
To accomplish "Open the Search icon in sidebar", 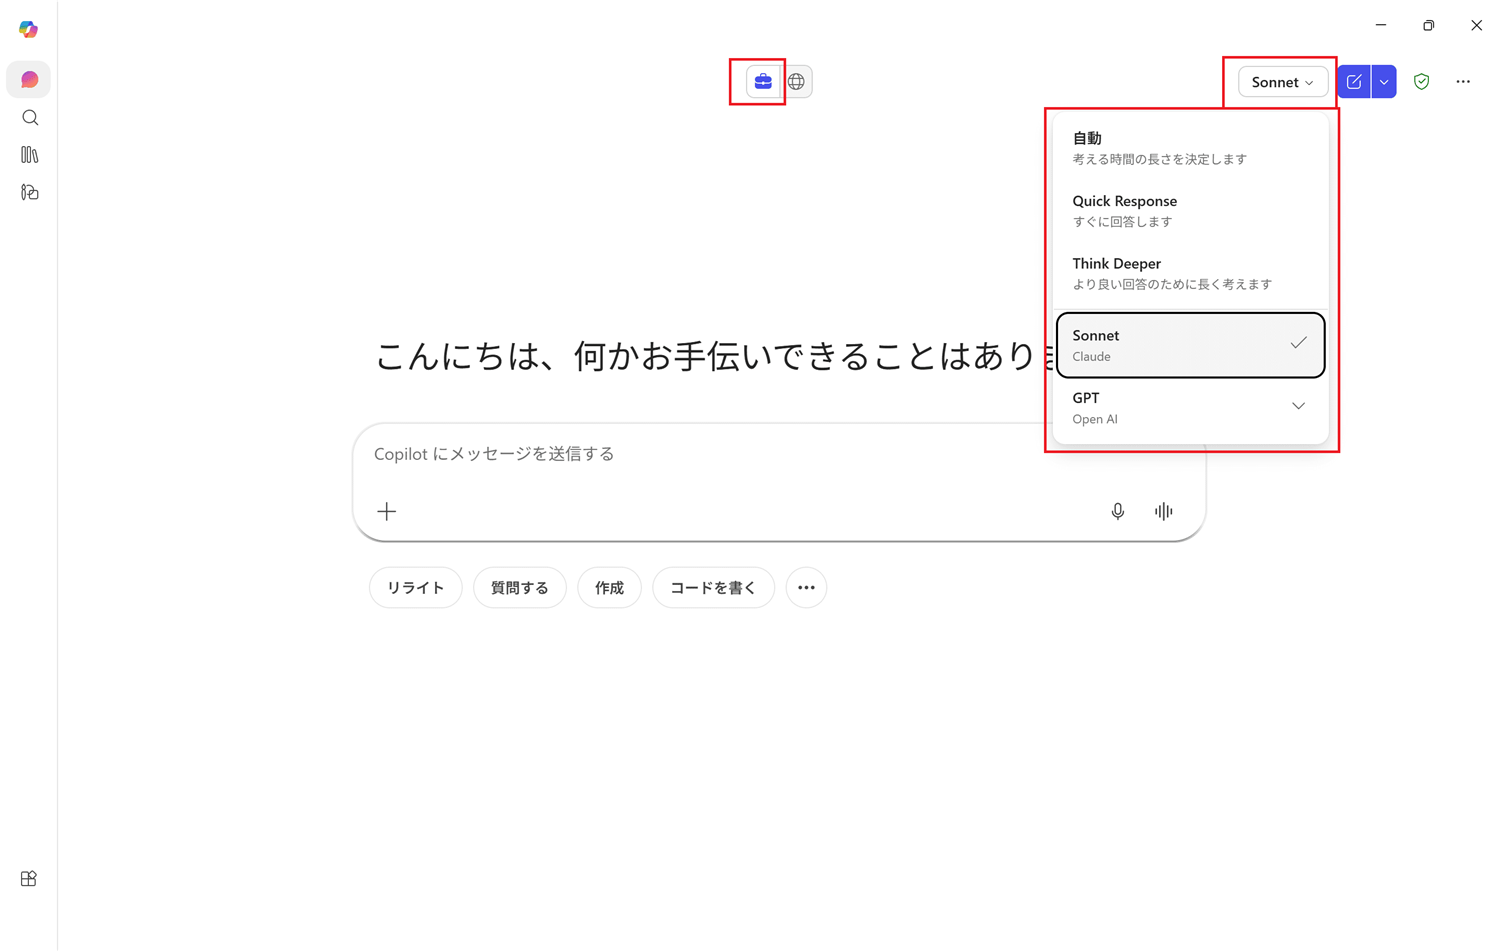I will click(30, 118).
